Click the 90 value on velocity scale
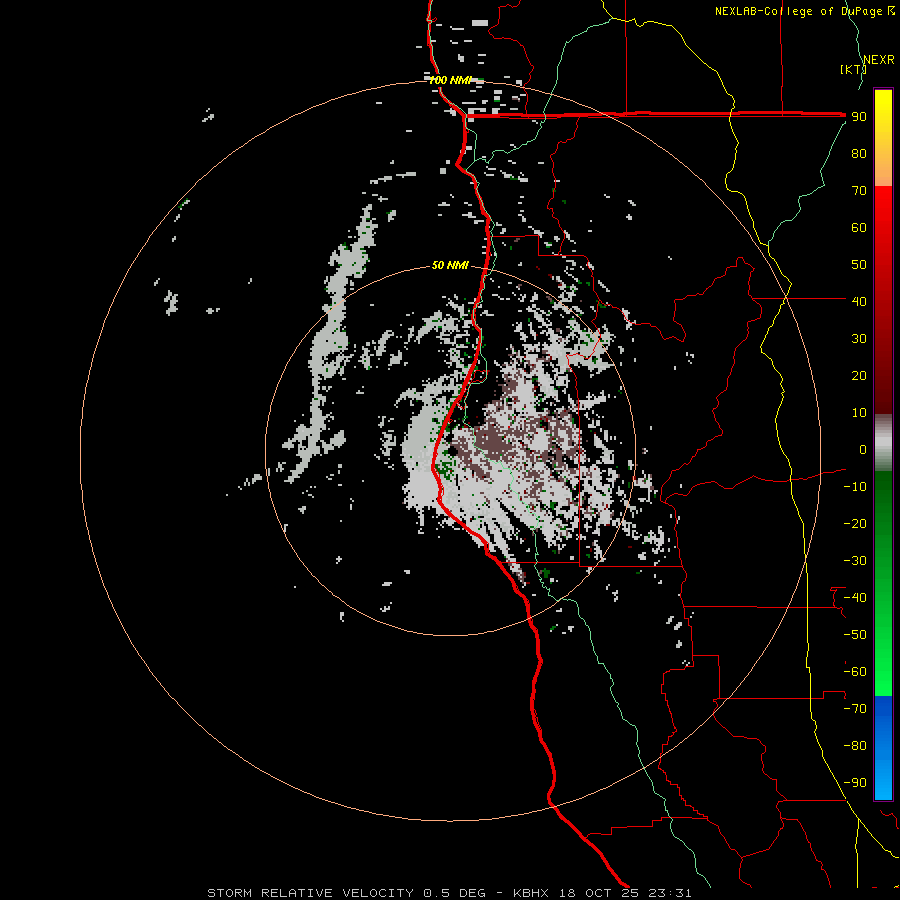This screenshot has height=900, width=900. [x=859, y=117]
